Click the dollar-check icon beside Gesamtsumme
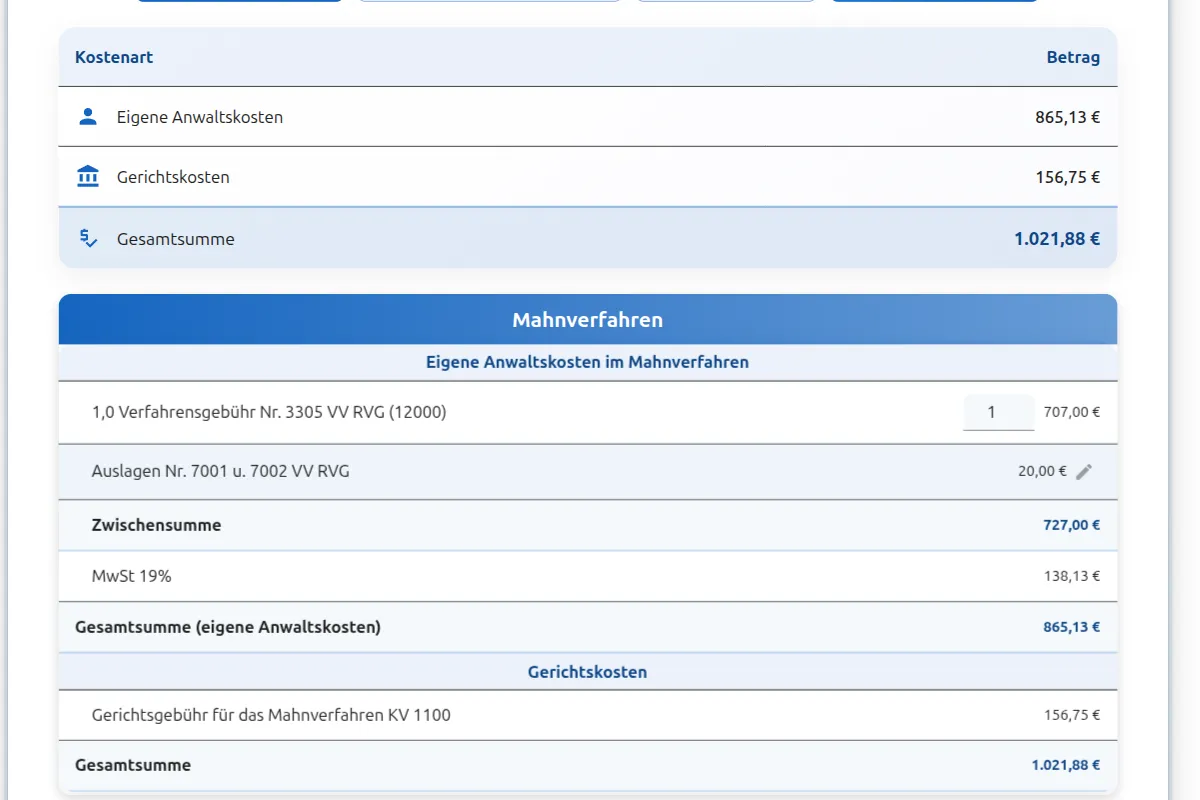 88,239
